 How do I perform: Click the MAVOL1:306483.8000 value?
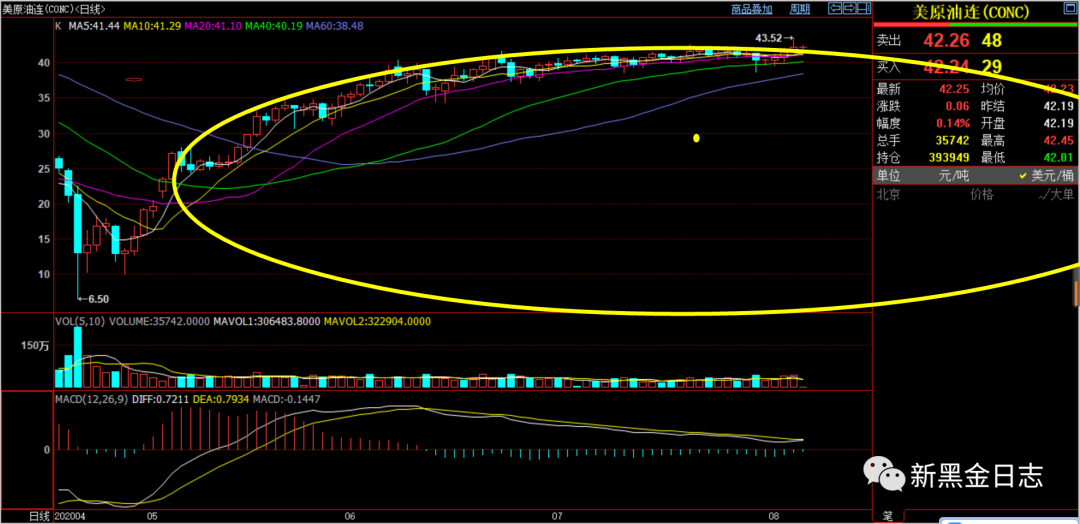pyautogui.click(x=267, y=322)
